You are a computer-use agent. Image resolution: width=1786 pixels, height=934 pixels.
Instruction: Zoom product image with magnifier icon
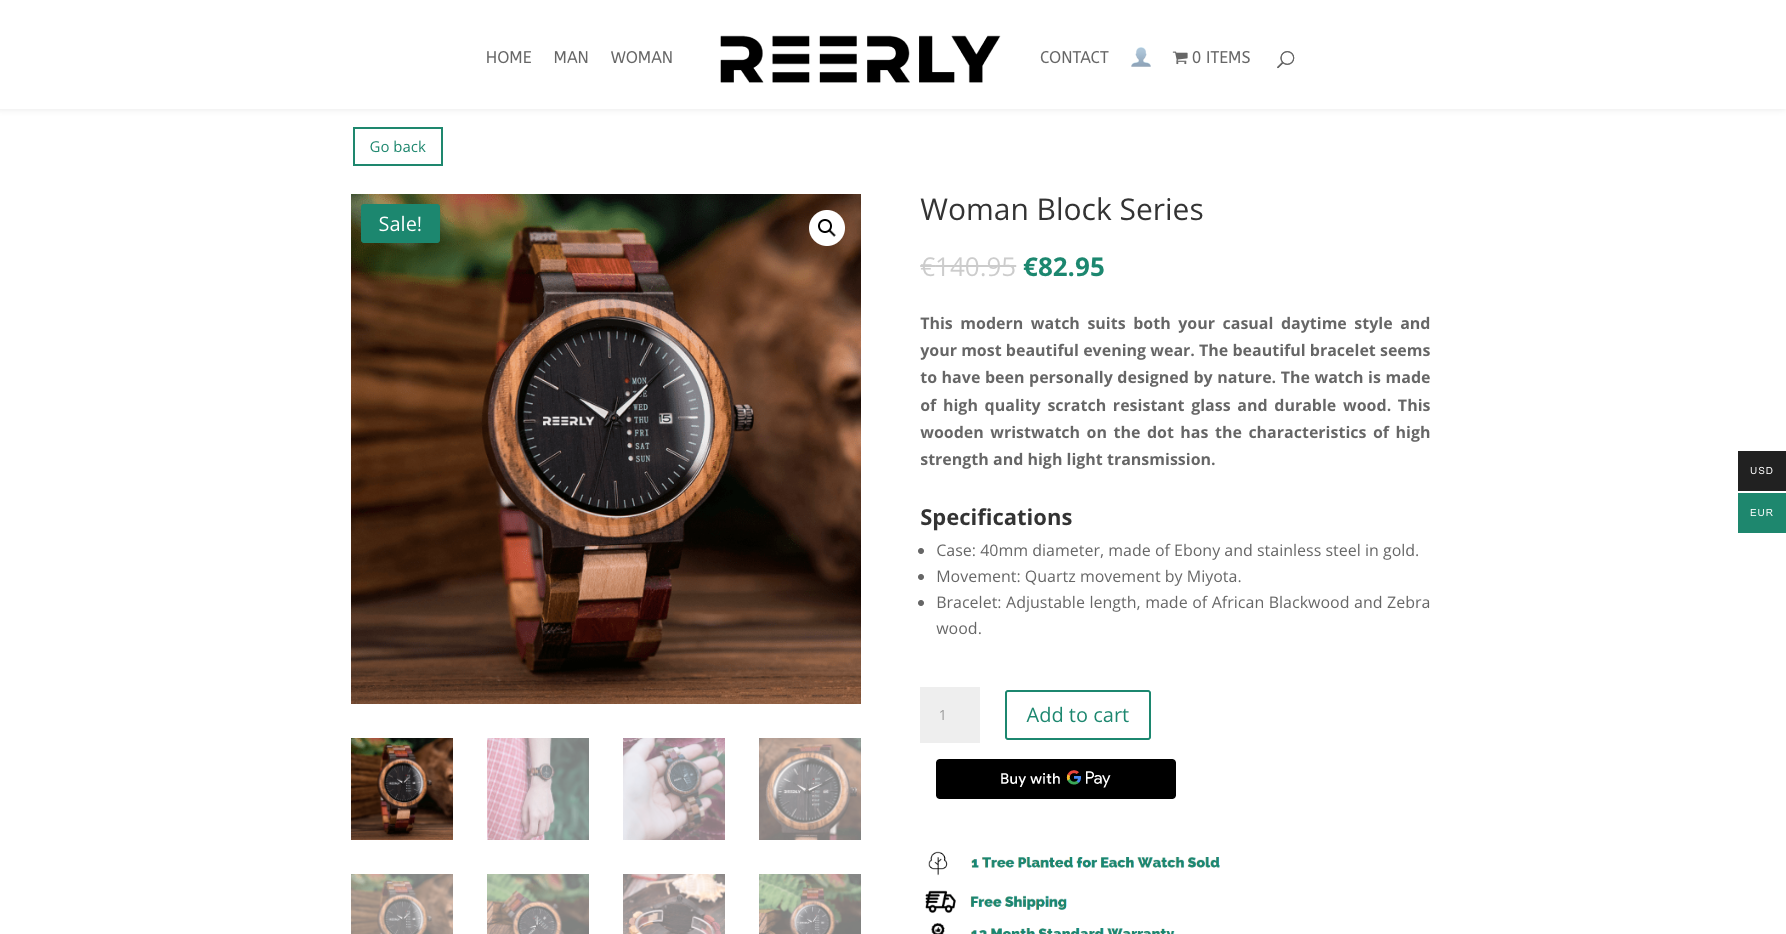coord(826,228)
